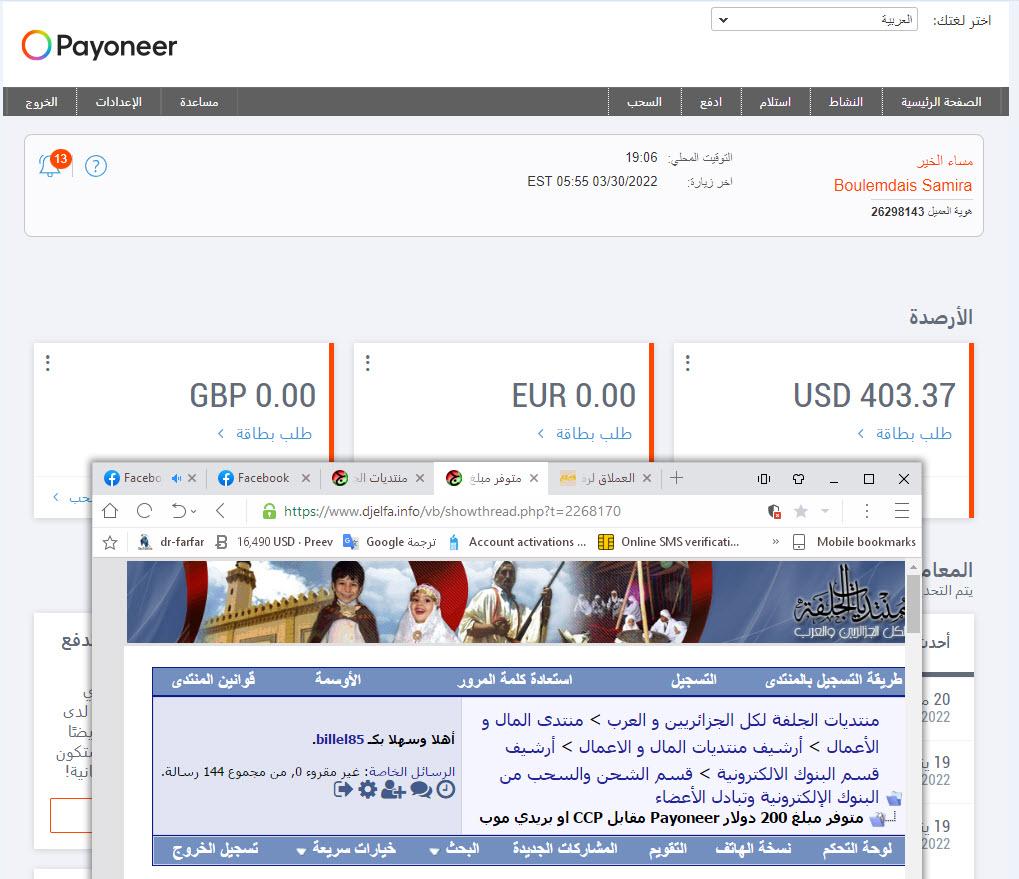Open the Google ترجمة bookmark
The width and height of the screenshot is (1019, 879).
pos(390,542)
